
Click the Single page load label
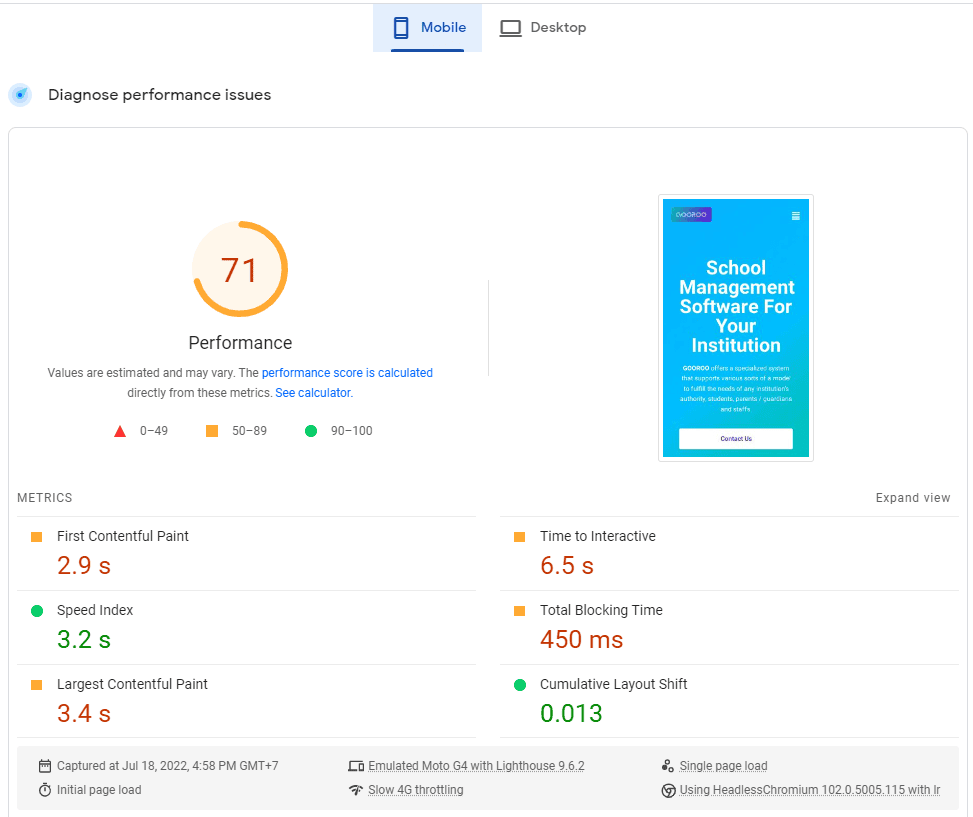click(723, 766)
